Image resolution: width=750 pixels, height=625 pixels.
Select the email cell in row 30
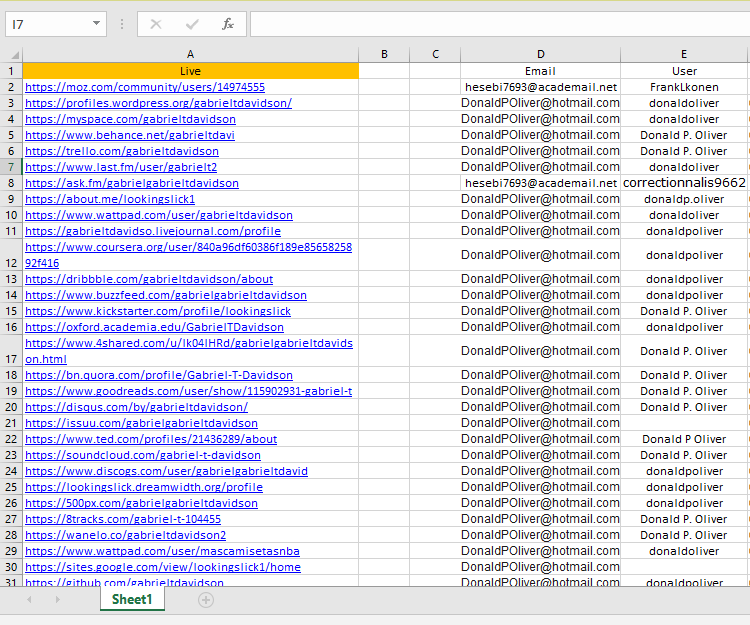tap(540, 567)
